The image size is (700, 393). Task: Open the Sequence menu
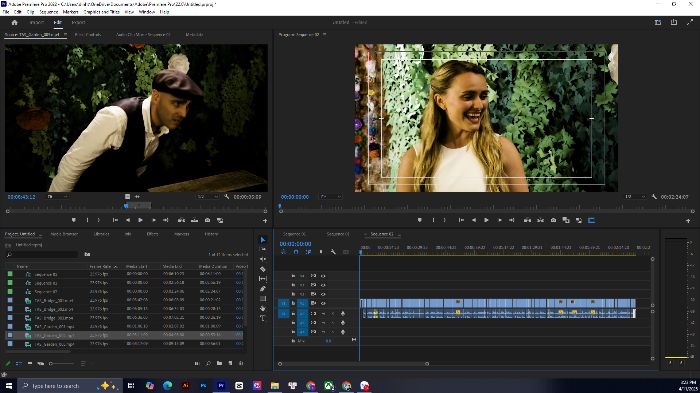pyautogui.click(x=49, y=12)
